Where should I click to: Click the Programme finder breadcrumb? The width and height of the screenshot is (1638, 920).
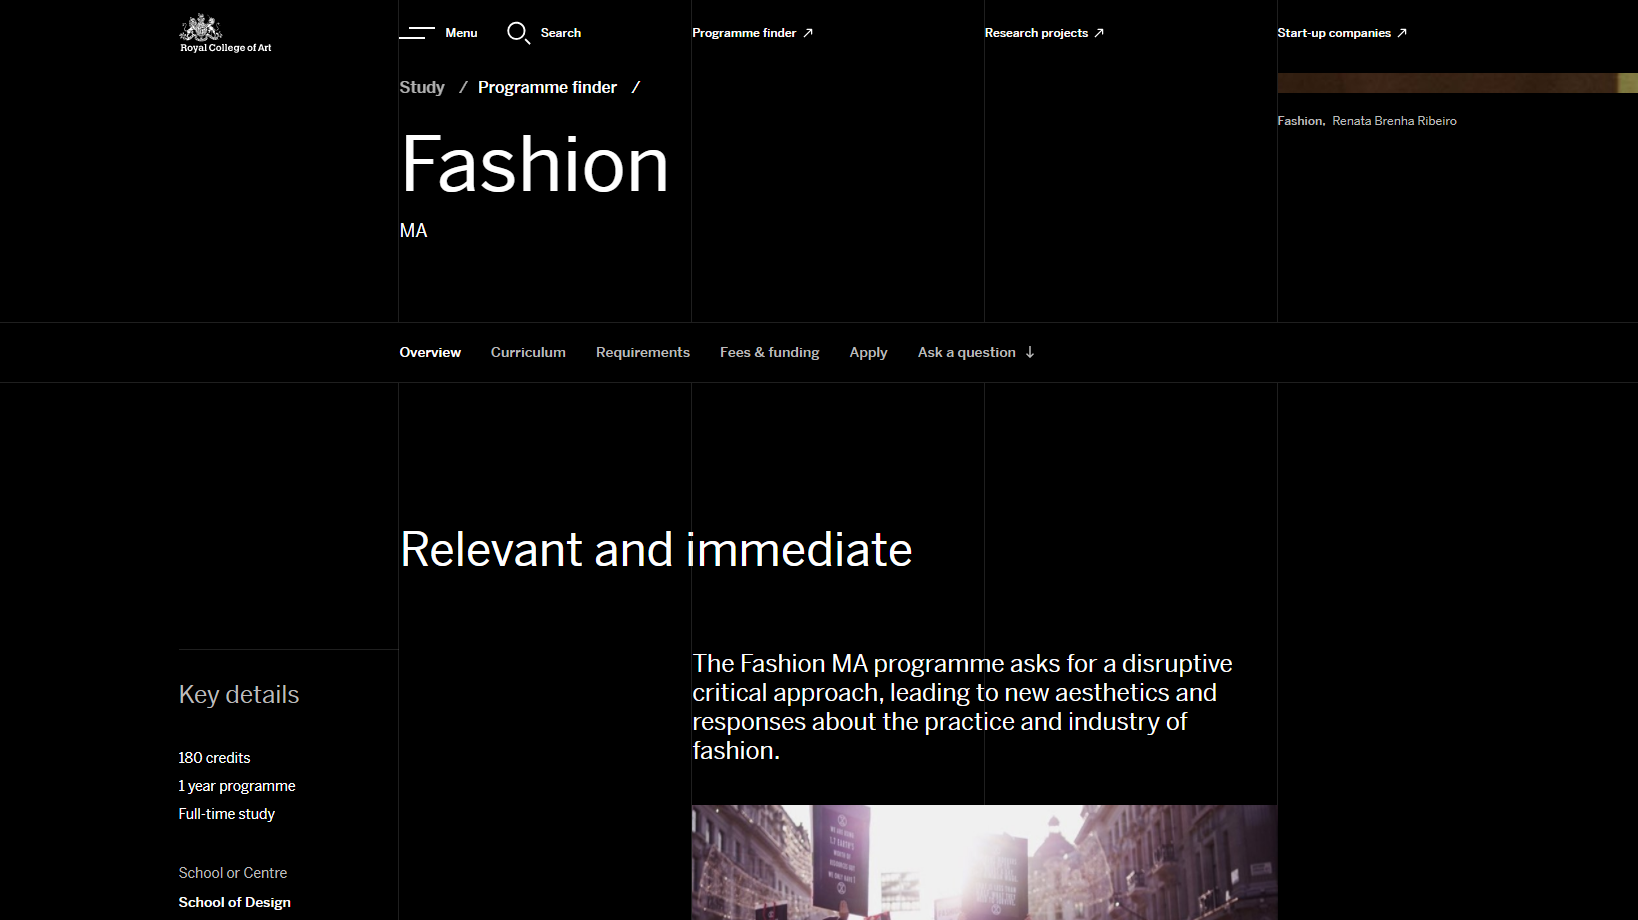(x=547, y=87)
